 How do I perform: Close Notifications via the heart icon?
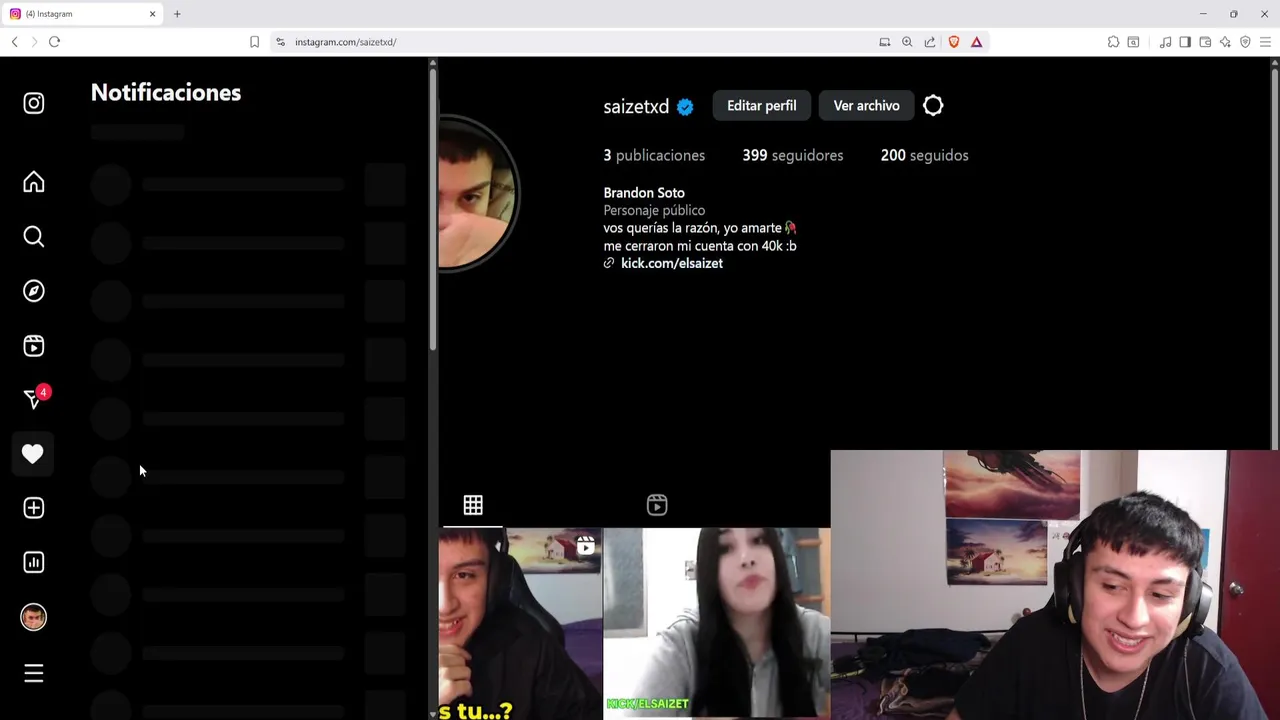point(33,454)
